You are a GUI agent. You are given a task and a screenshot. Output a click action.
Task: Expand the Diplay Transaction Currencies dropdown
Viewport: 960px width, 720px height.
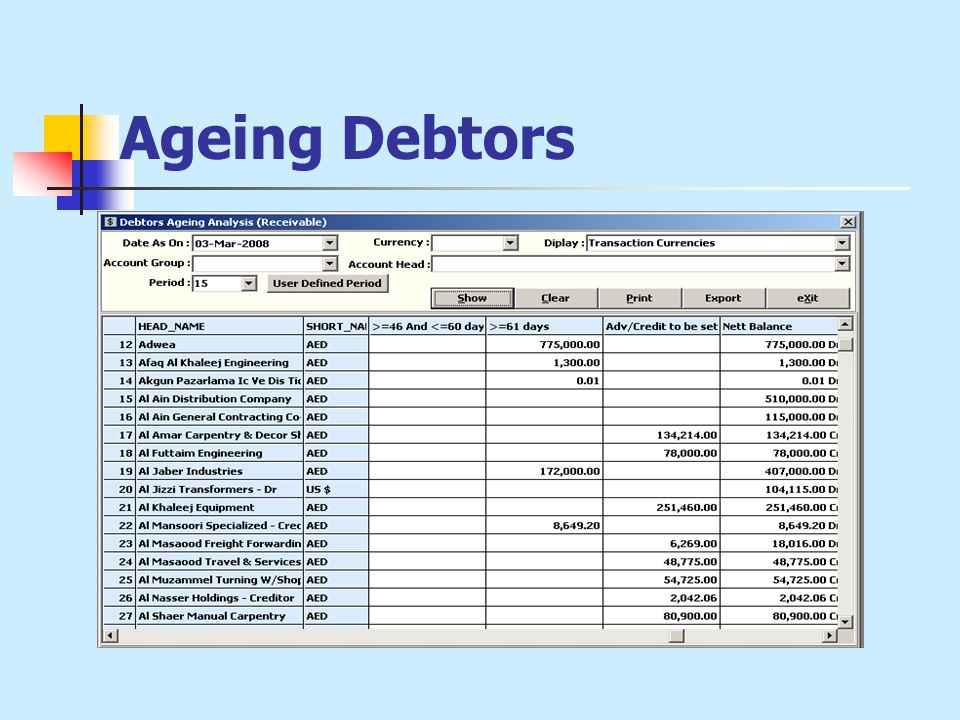click(842, 243)
